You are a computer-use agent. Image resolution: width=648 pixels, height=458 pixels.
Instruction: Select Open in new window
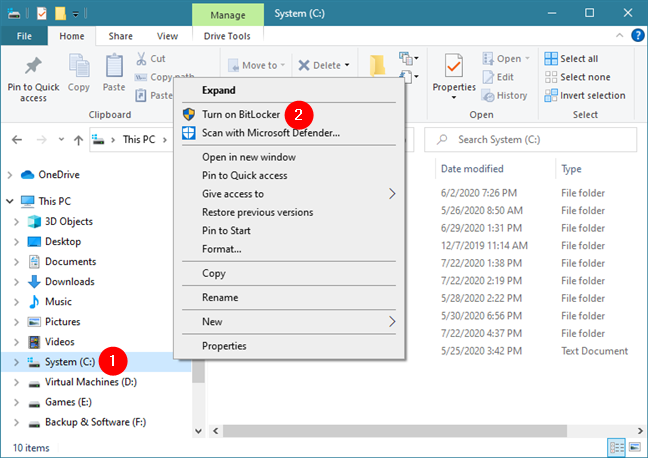[249, 157]
